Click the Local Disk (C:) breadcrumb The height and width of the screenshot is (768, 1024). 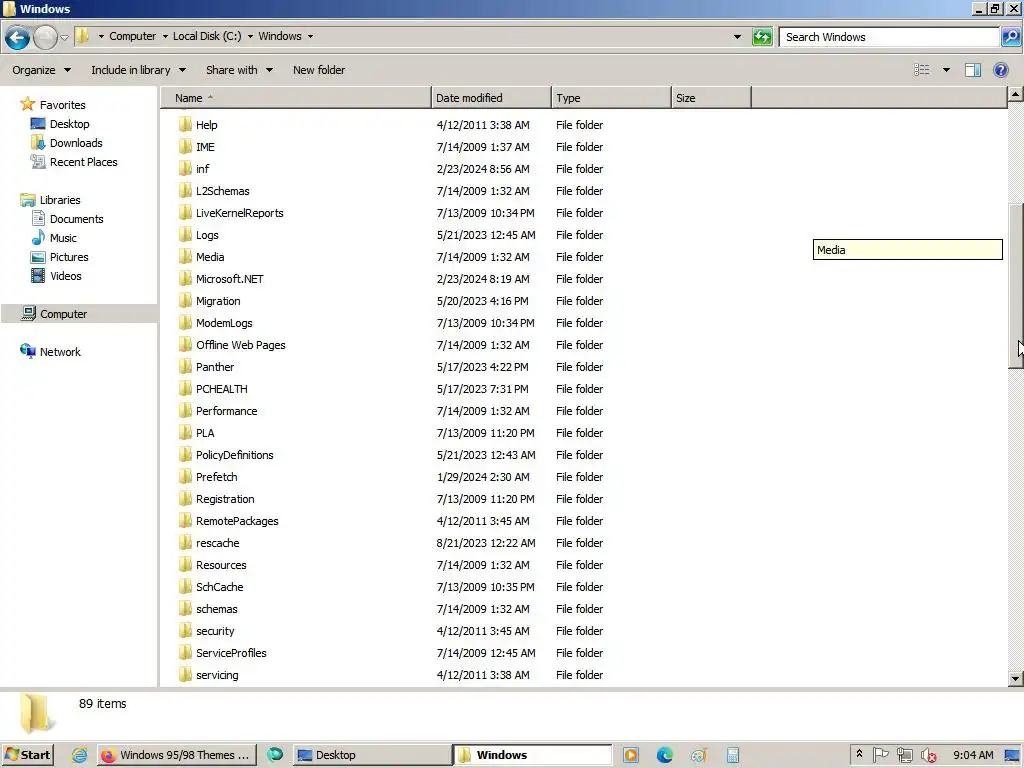click(207, 37)
